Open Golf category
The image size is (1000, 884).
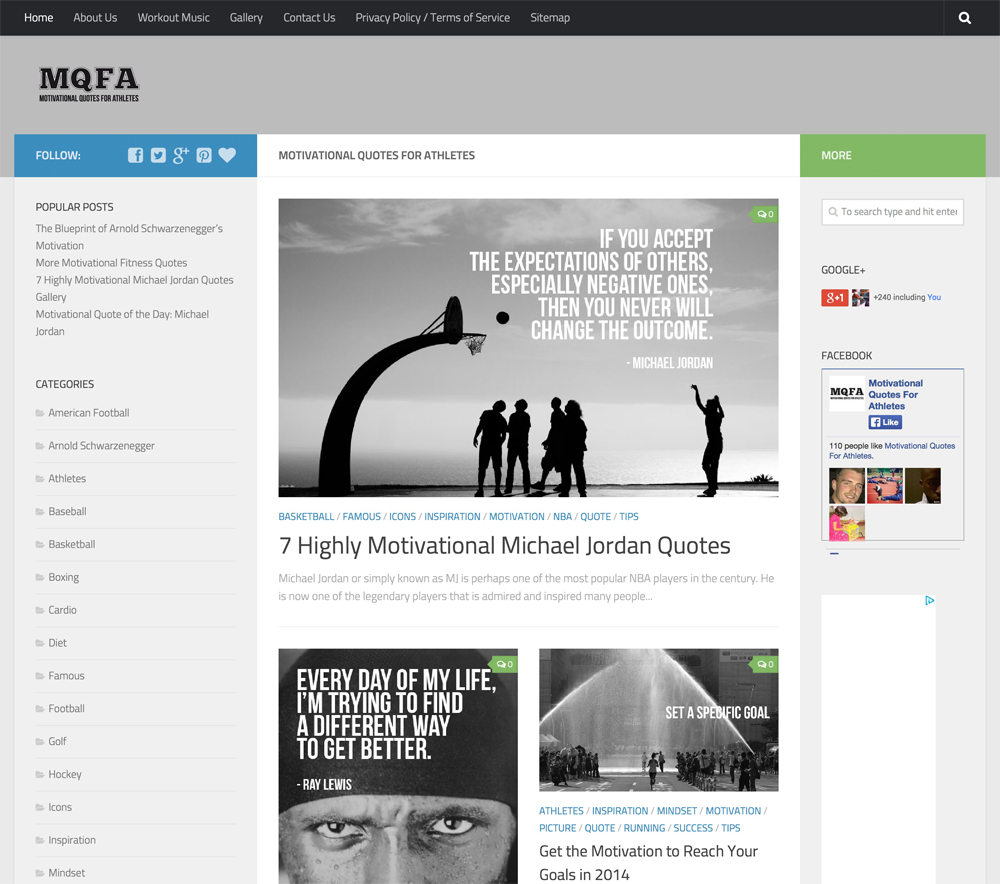57,741
